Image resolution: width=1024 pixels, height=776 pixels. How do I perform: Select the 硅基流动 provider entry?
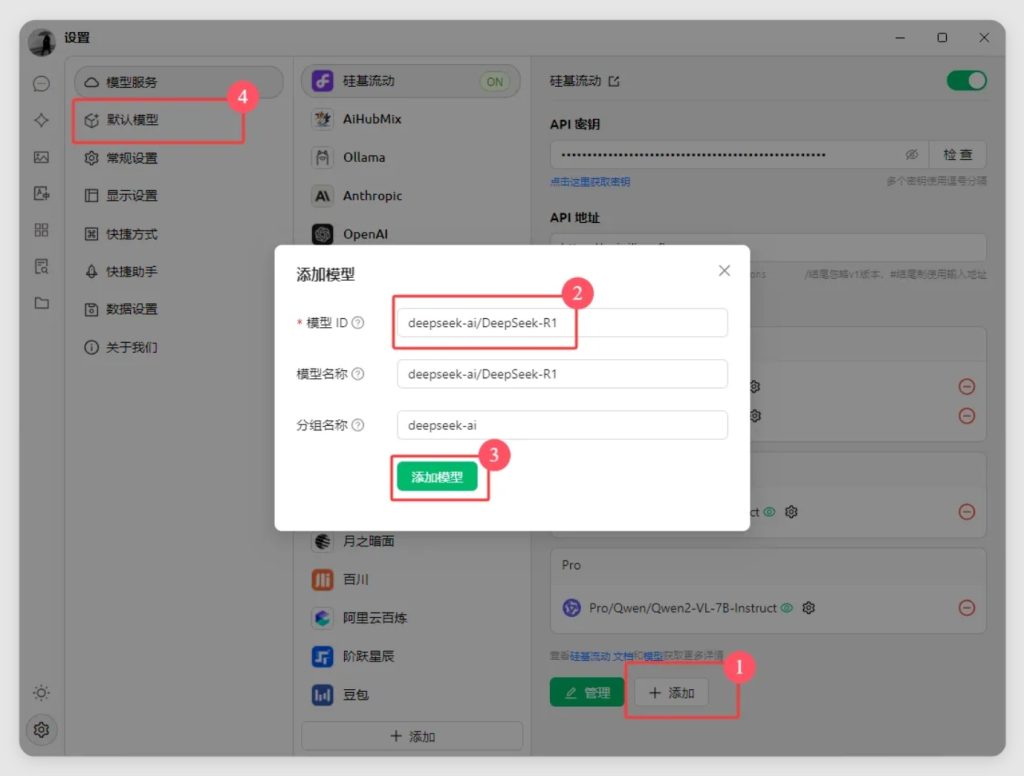[410, 81]
